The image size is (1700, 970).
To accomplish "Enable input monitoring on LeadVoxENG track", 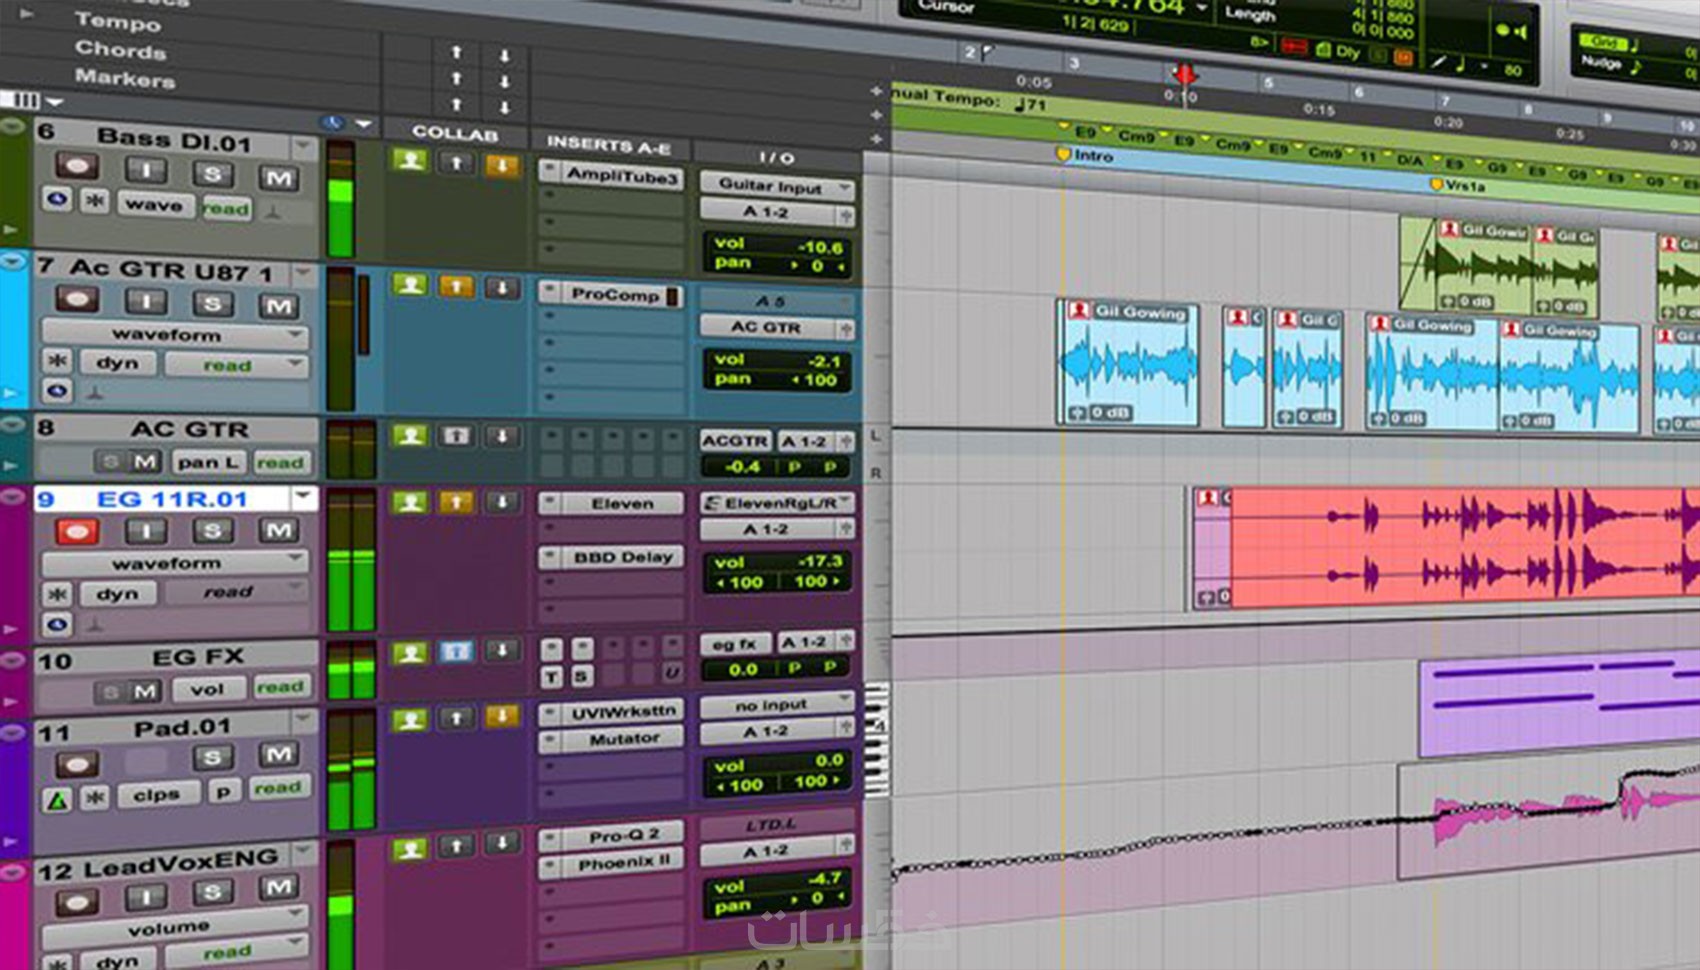I will (146, 897).
